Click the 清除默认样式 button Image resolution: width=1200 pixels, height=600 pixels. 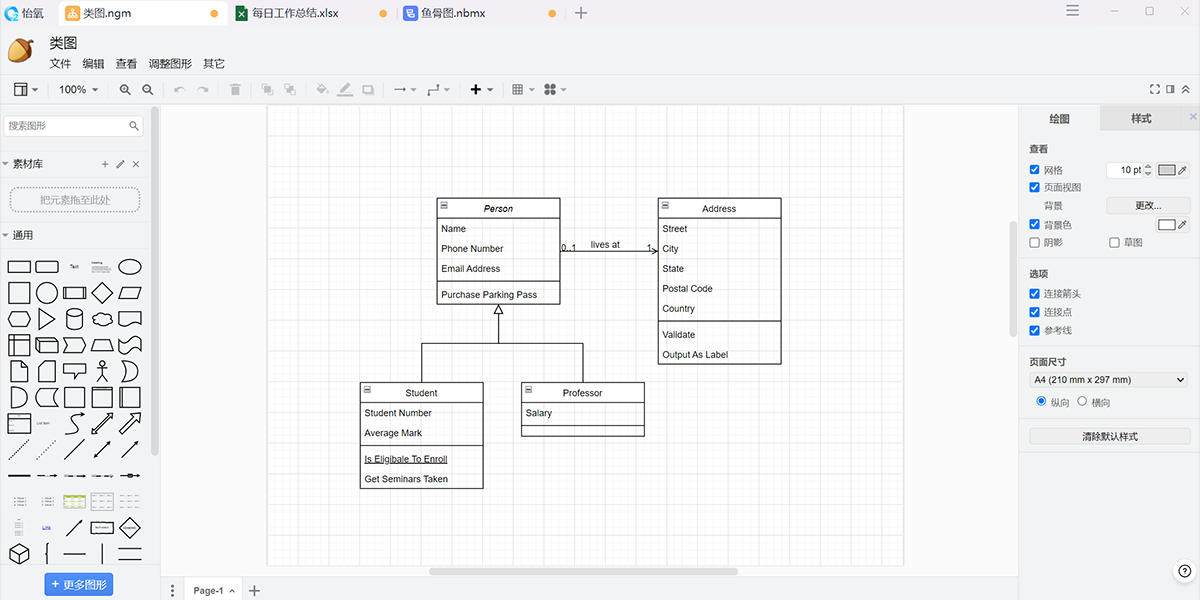(1109, 437)
